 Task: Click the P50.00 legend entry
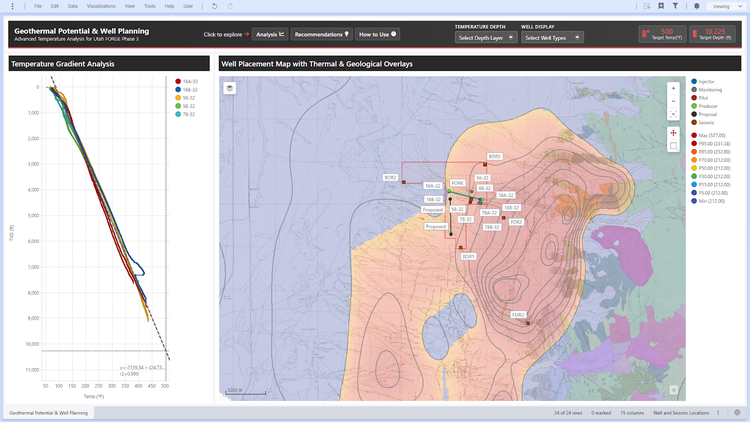pos(711,168)
